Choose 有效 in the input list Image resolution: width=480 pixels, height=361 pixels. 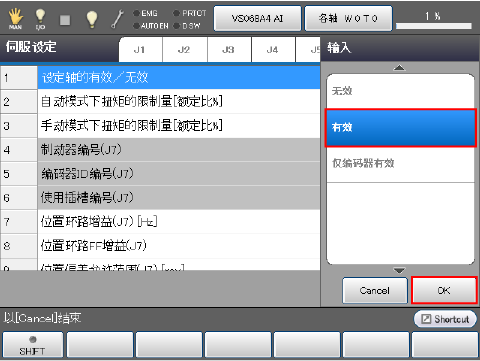[x=400, y=128]
